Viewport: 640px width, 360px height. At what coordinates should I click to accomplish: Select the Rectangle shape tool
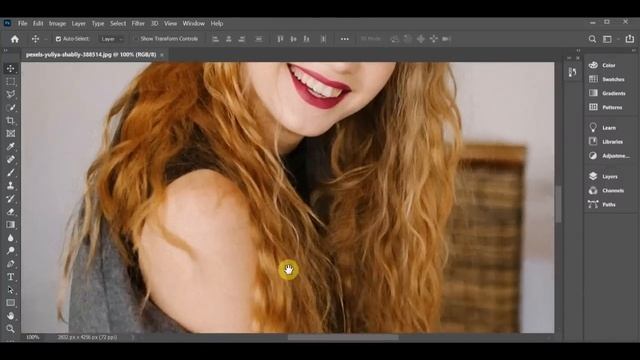tap(11, 303)
